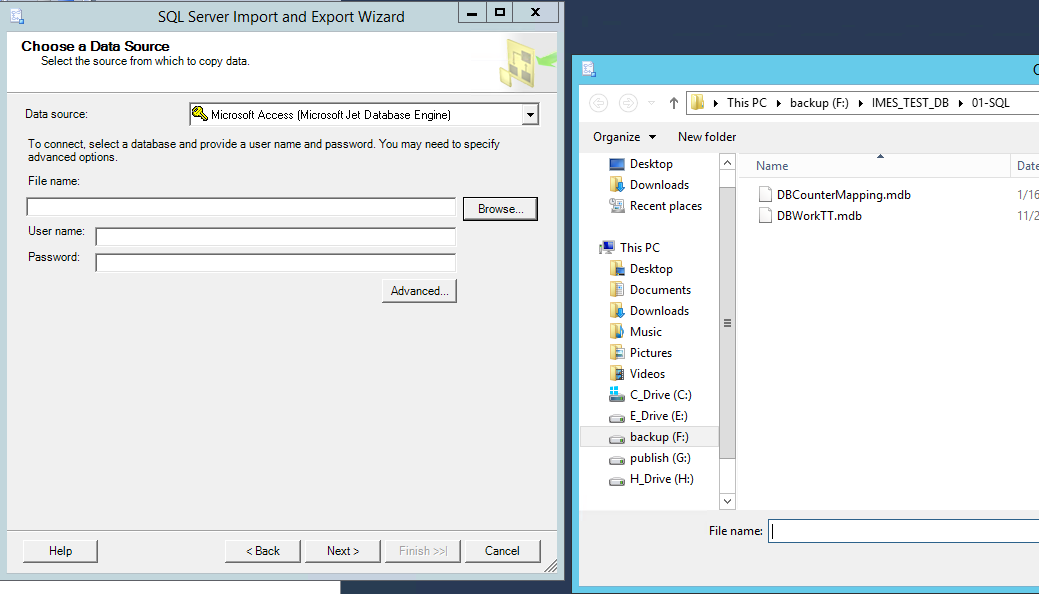This screenshot has width=1039, height=594.
Task: Click the Browse... button in the wizard
Action: click(500, 209)
